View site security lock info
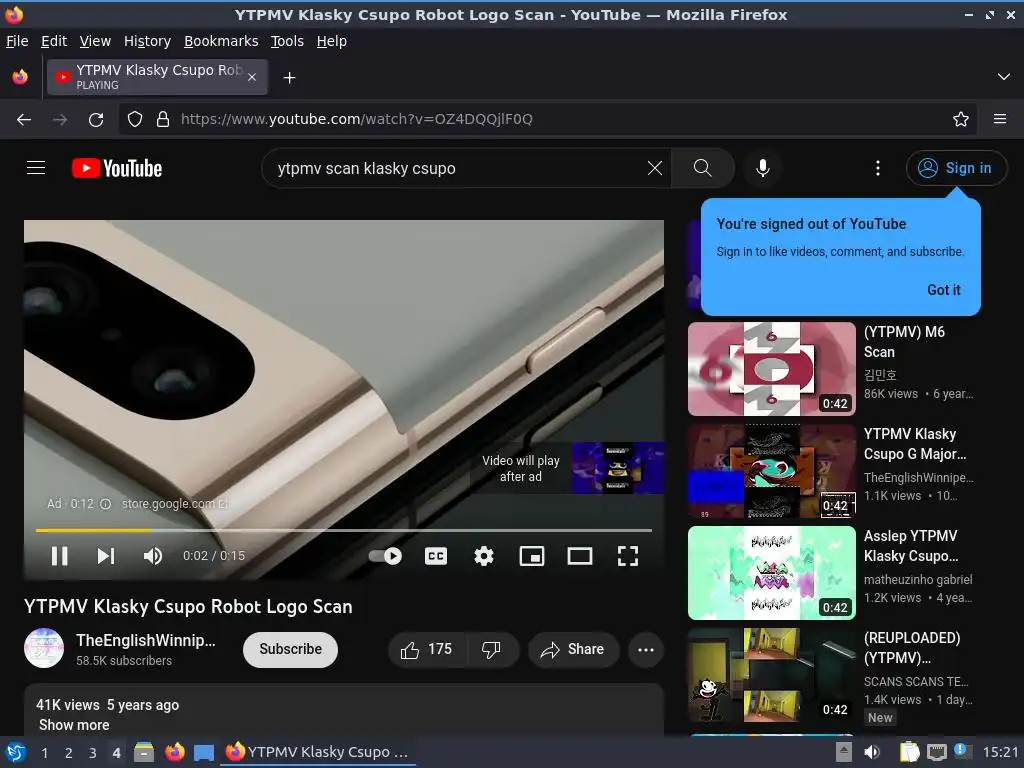Screen dimensions: 1024x768 163,120
